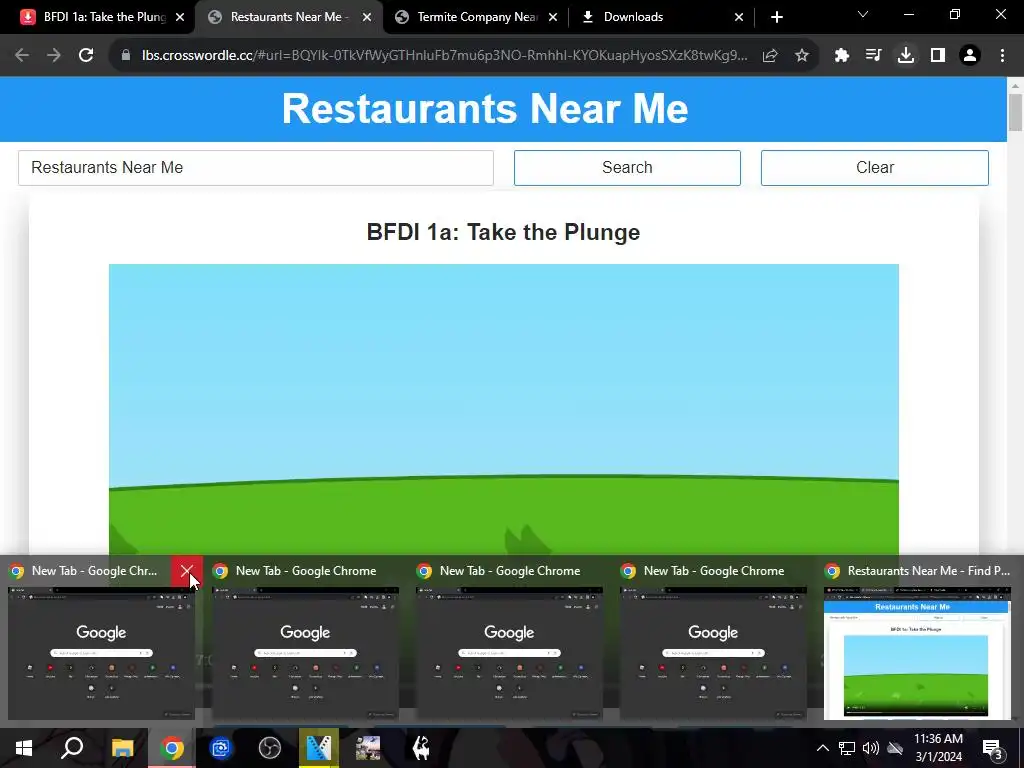Open blue camera app on taskbar

(221, 748)
